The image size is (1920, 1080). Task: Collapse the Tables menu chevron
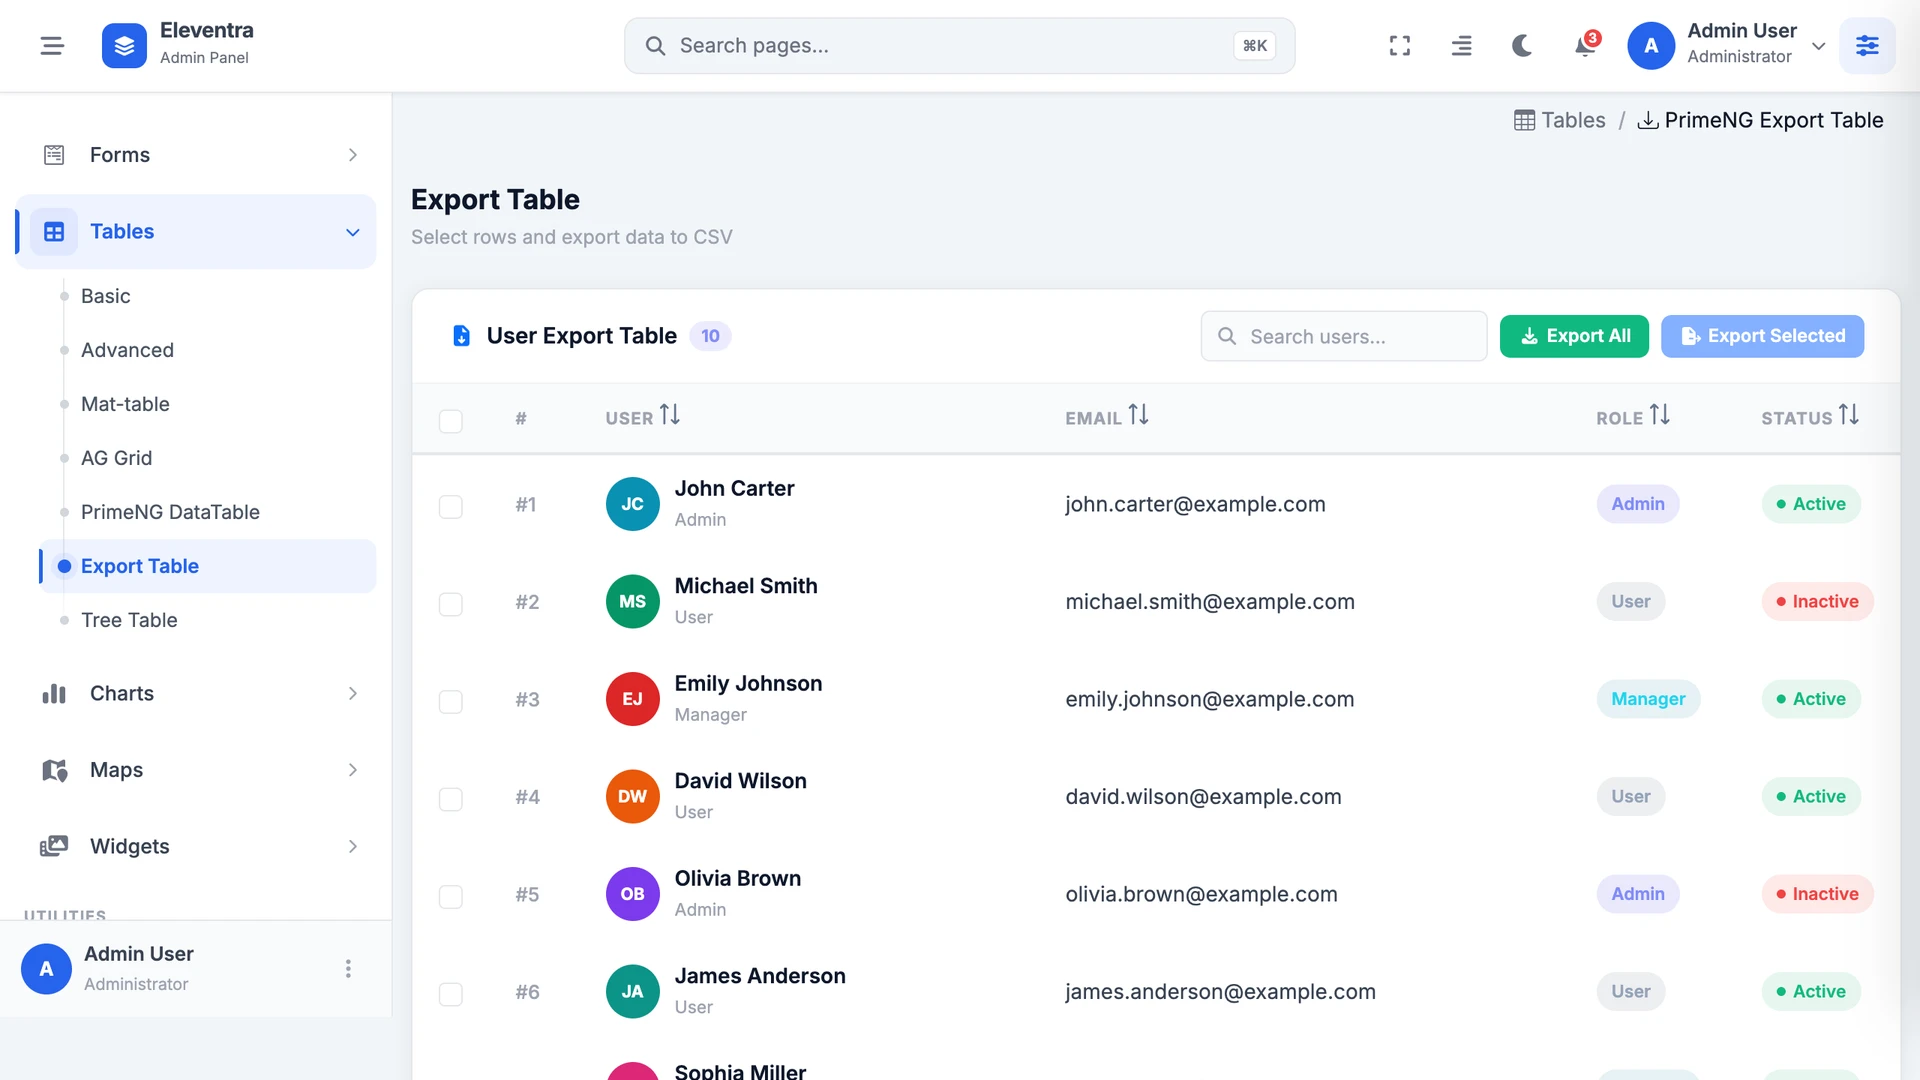pyautogui.click(x=352, y=232)
